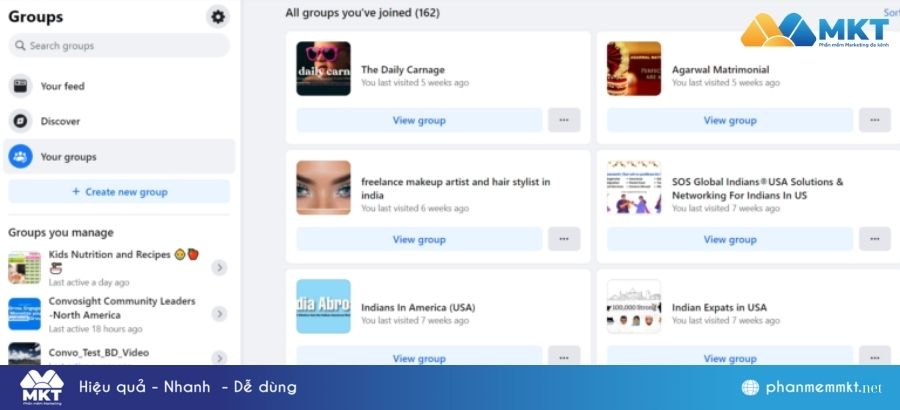900x410 pixels.
Task: Click the Your groups people icon
Action: point(20,156)
